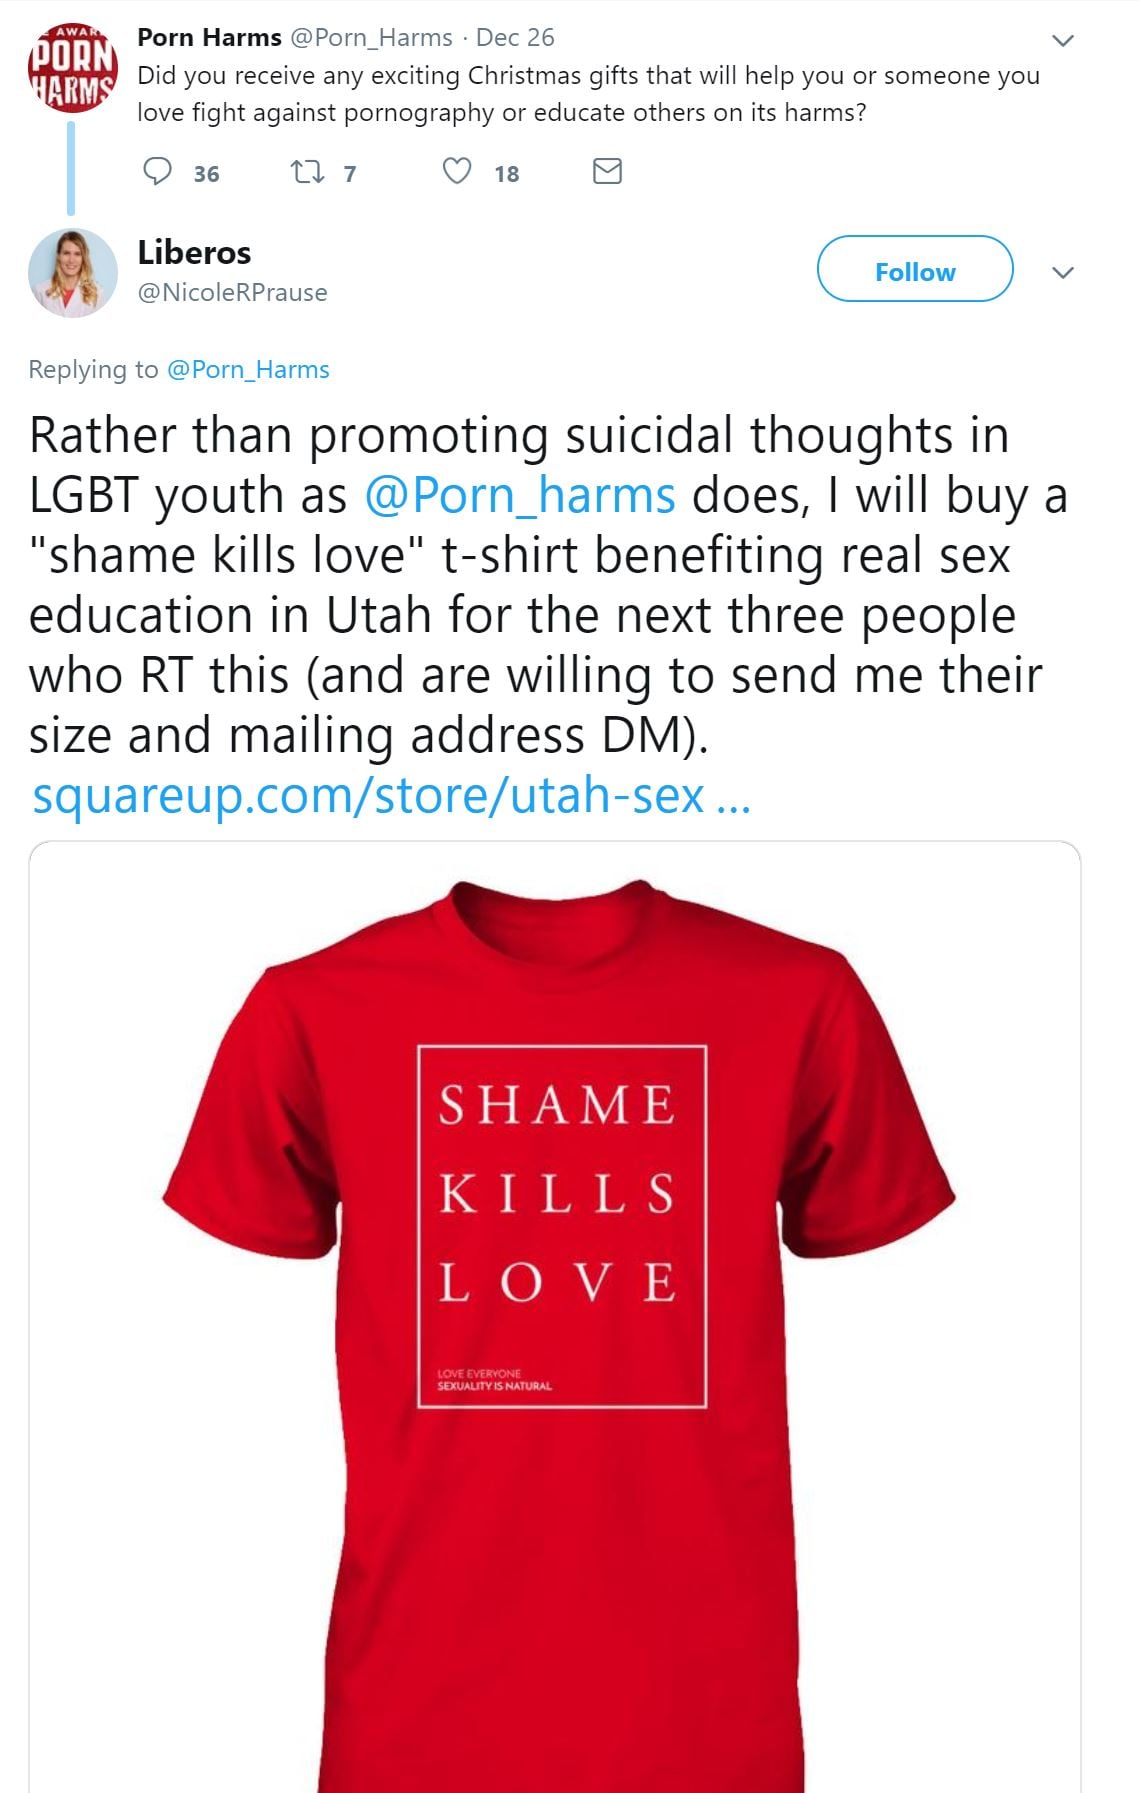The image size is (1140, 1793).
Task: Open the original tweet about Christmas gifts
Action: coord(588,94)
